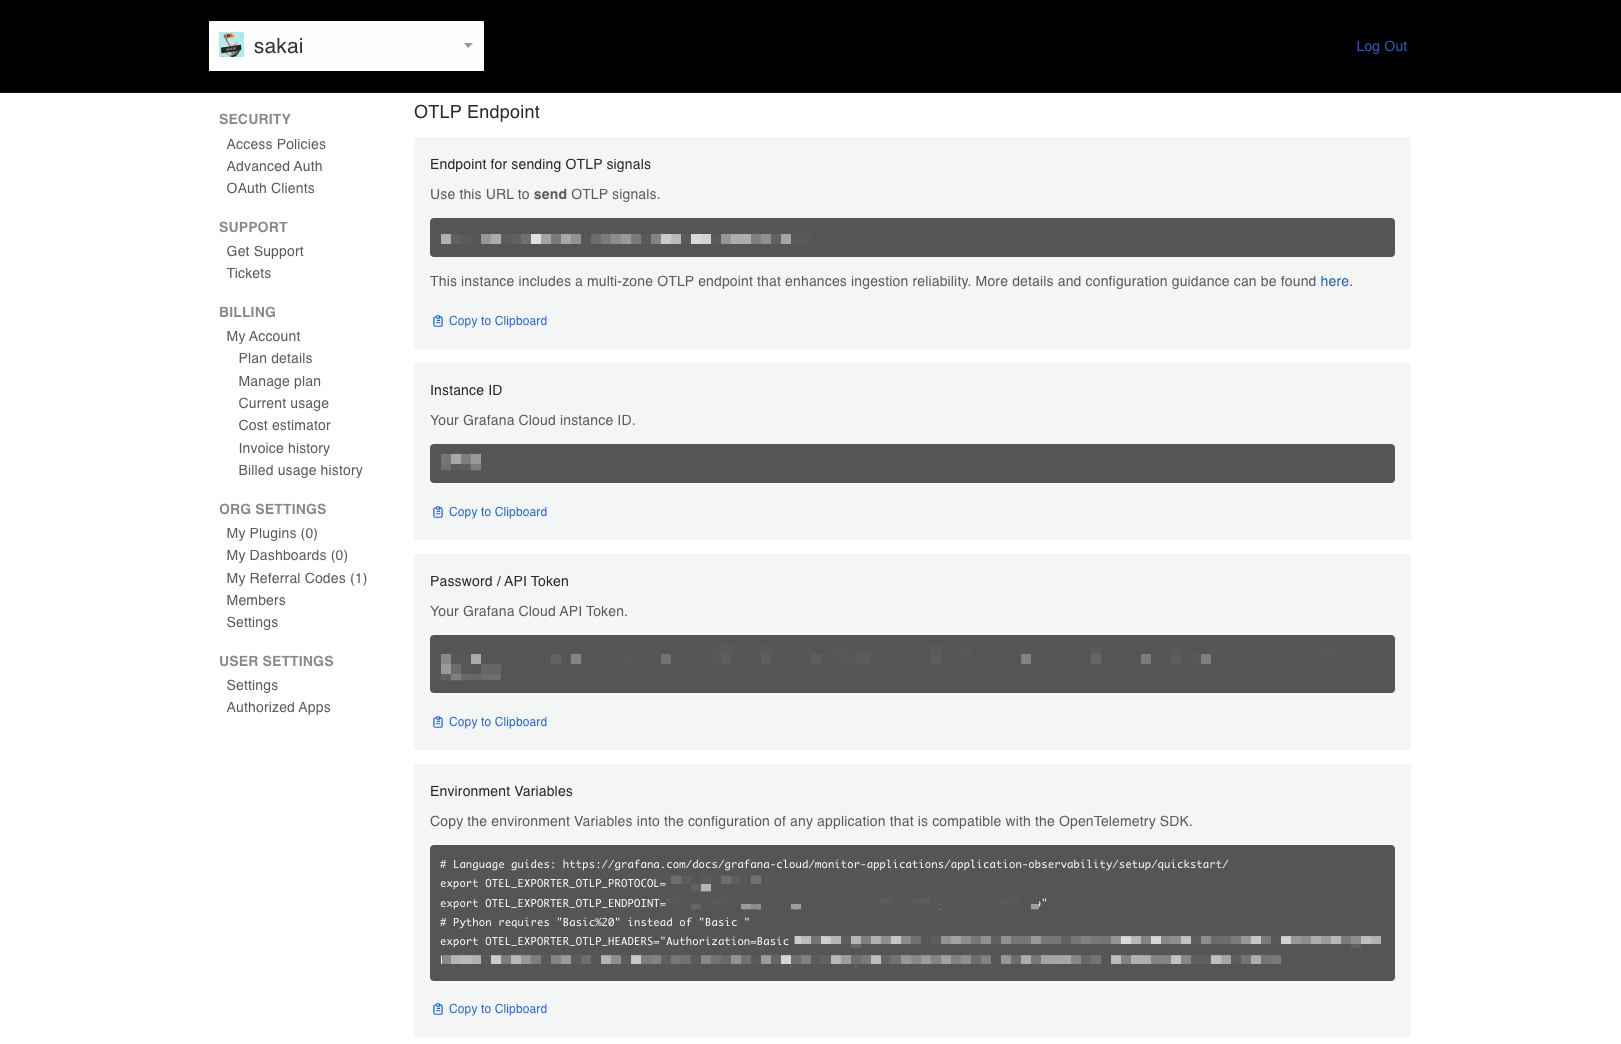Open Authorized Apps under User Settings
This screenshot has height=1044, width=1621.
pos(278,707)
